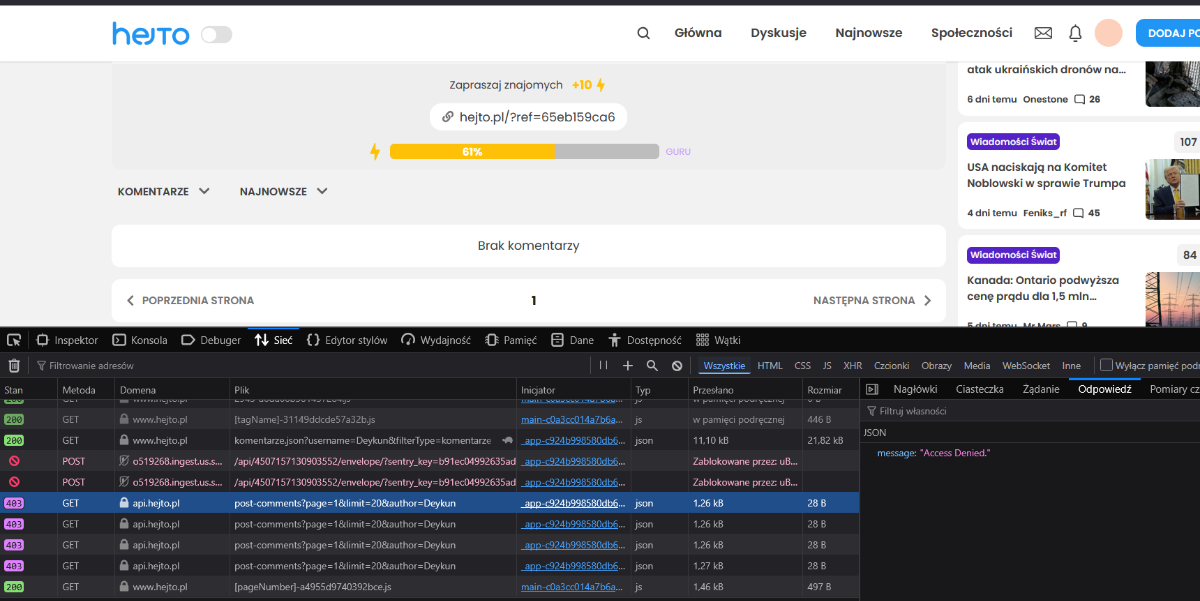
Task: Open request blocking icon in network toolbar
Action: tap(677, 366)
